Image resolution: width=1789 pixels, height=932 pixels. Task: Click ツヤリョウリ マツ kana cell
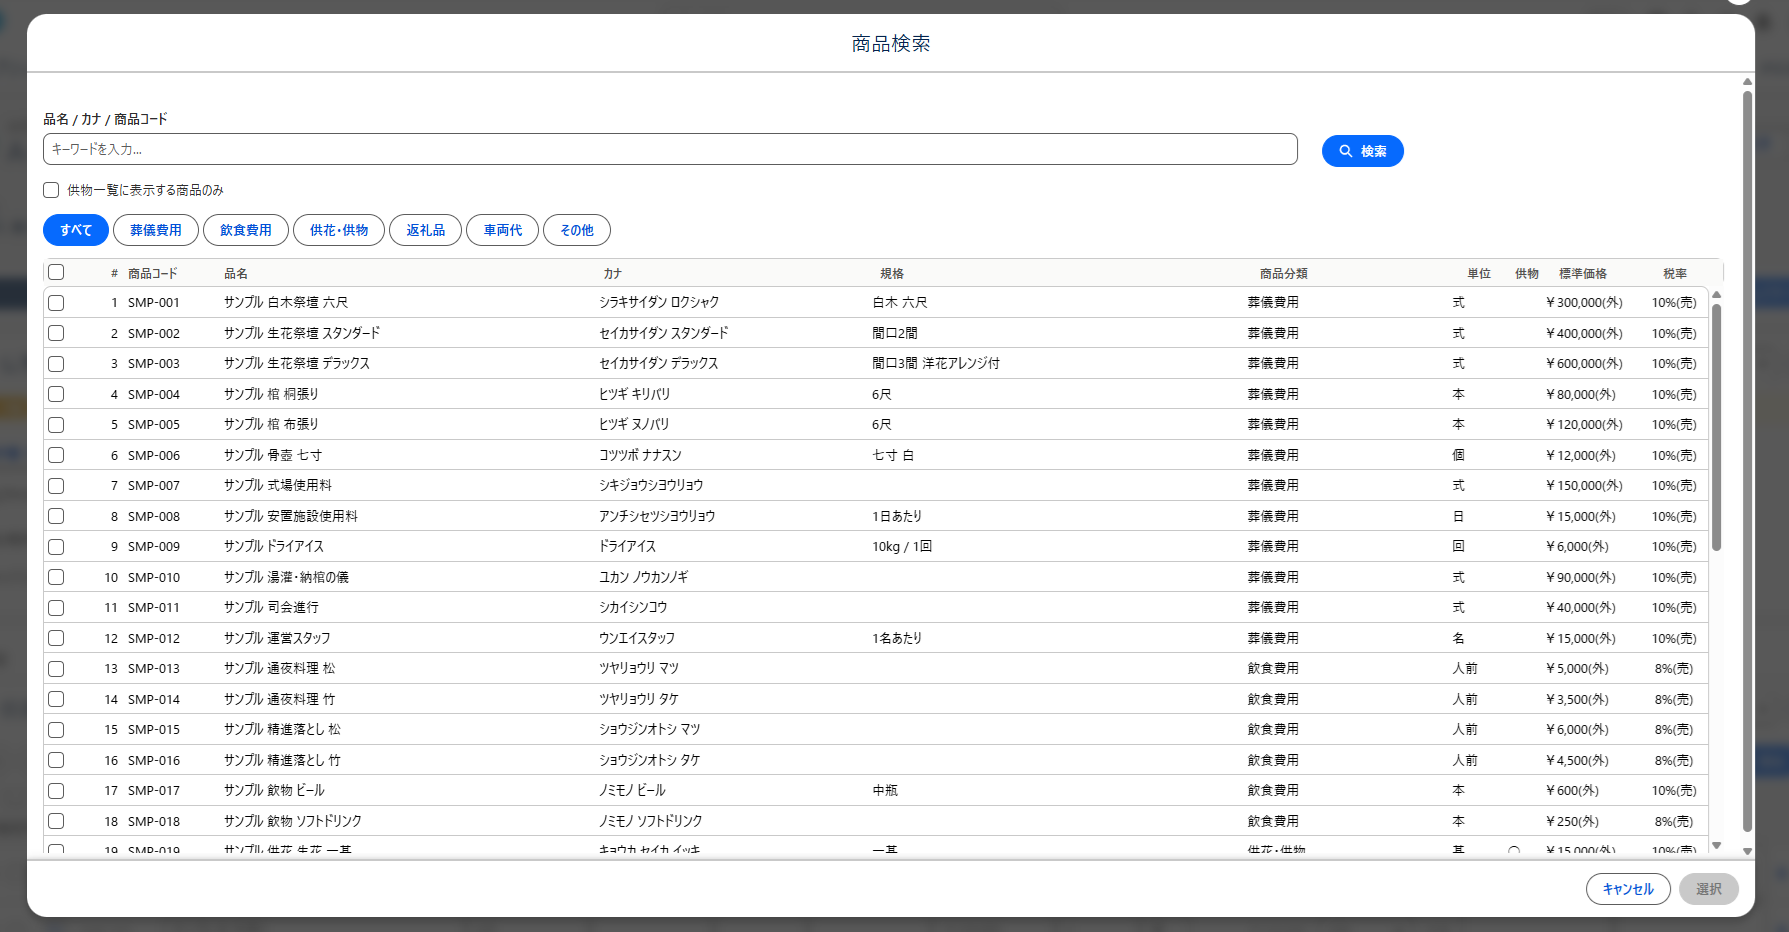639,668
